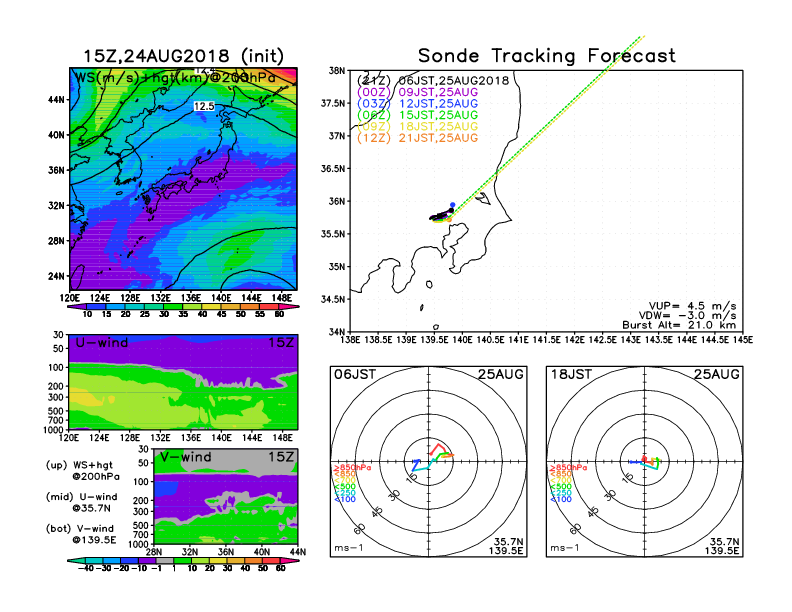
Task: Click the 60 ring label in 06JST hodograph
Action: pos(359,529)
